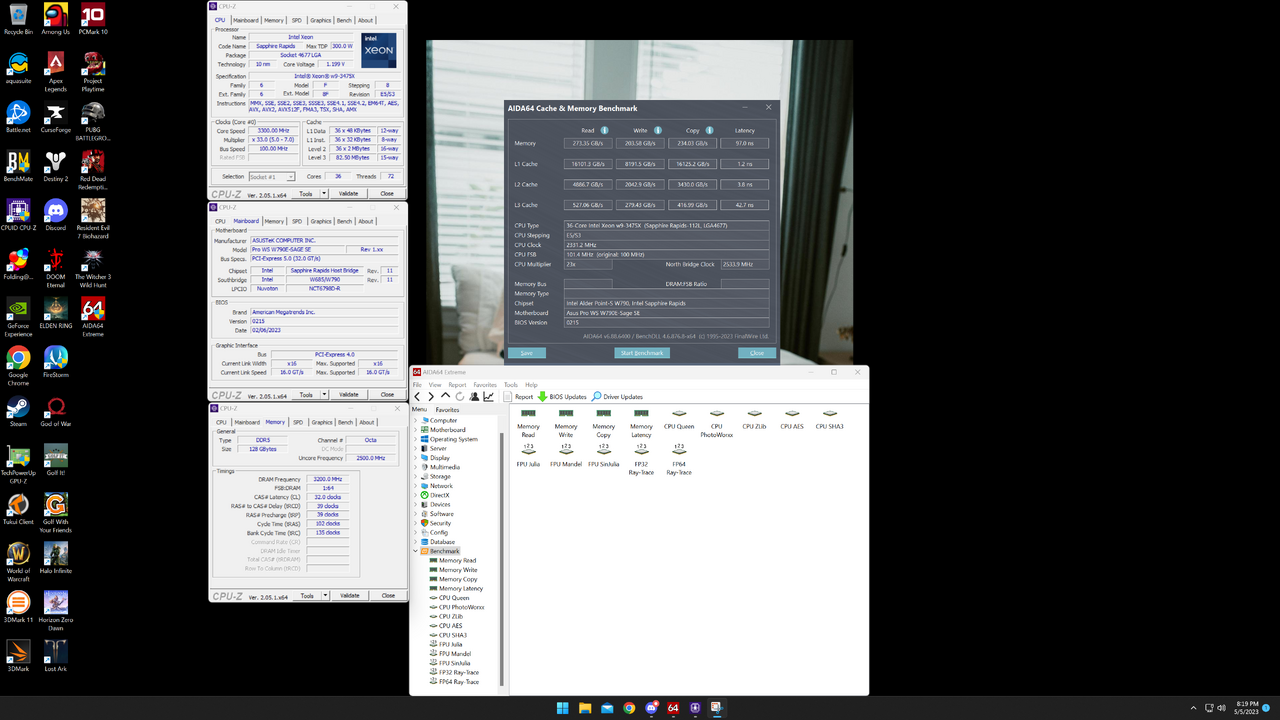This screenshot has width=1280, height=720.
Task: Open the Favorites menu in AIDA64 Extreme
Action: [x=484, y=385]
